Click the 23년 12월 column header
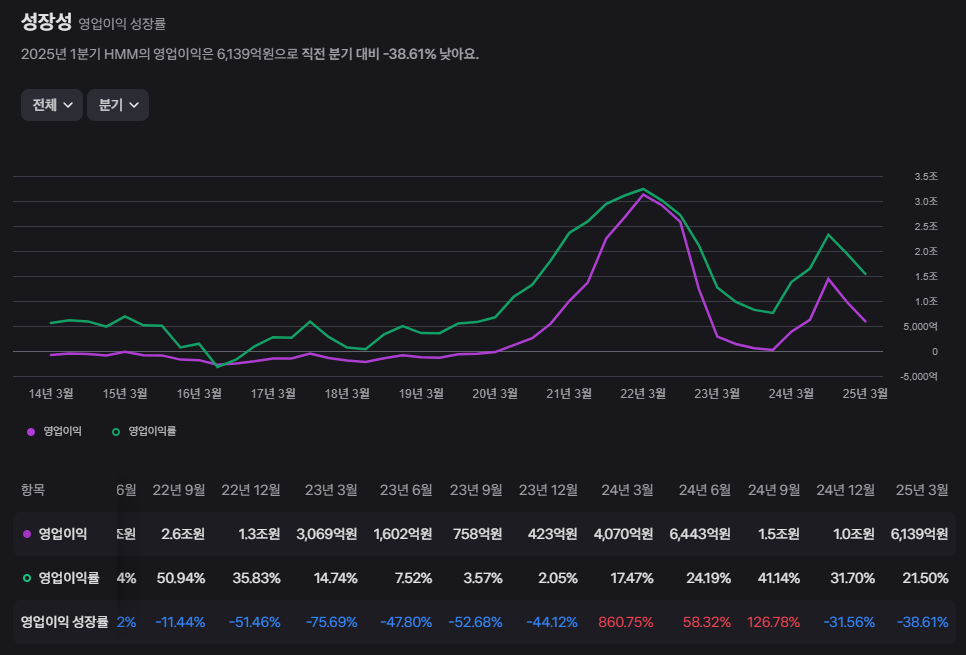966x655 pixels. coord(548,490)
